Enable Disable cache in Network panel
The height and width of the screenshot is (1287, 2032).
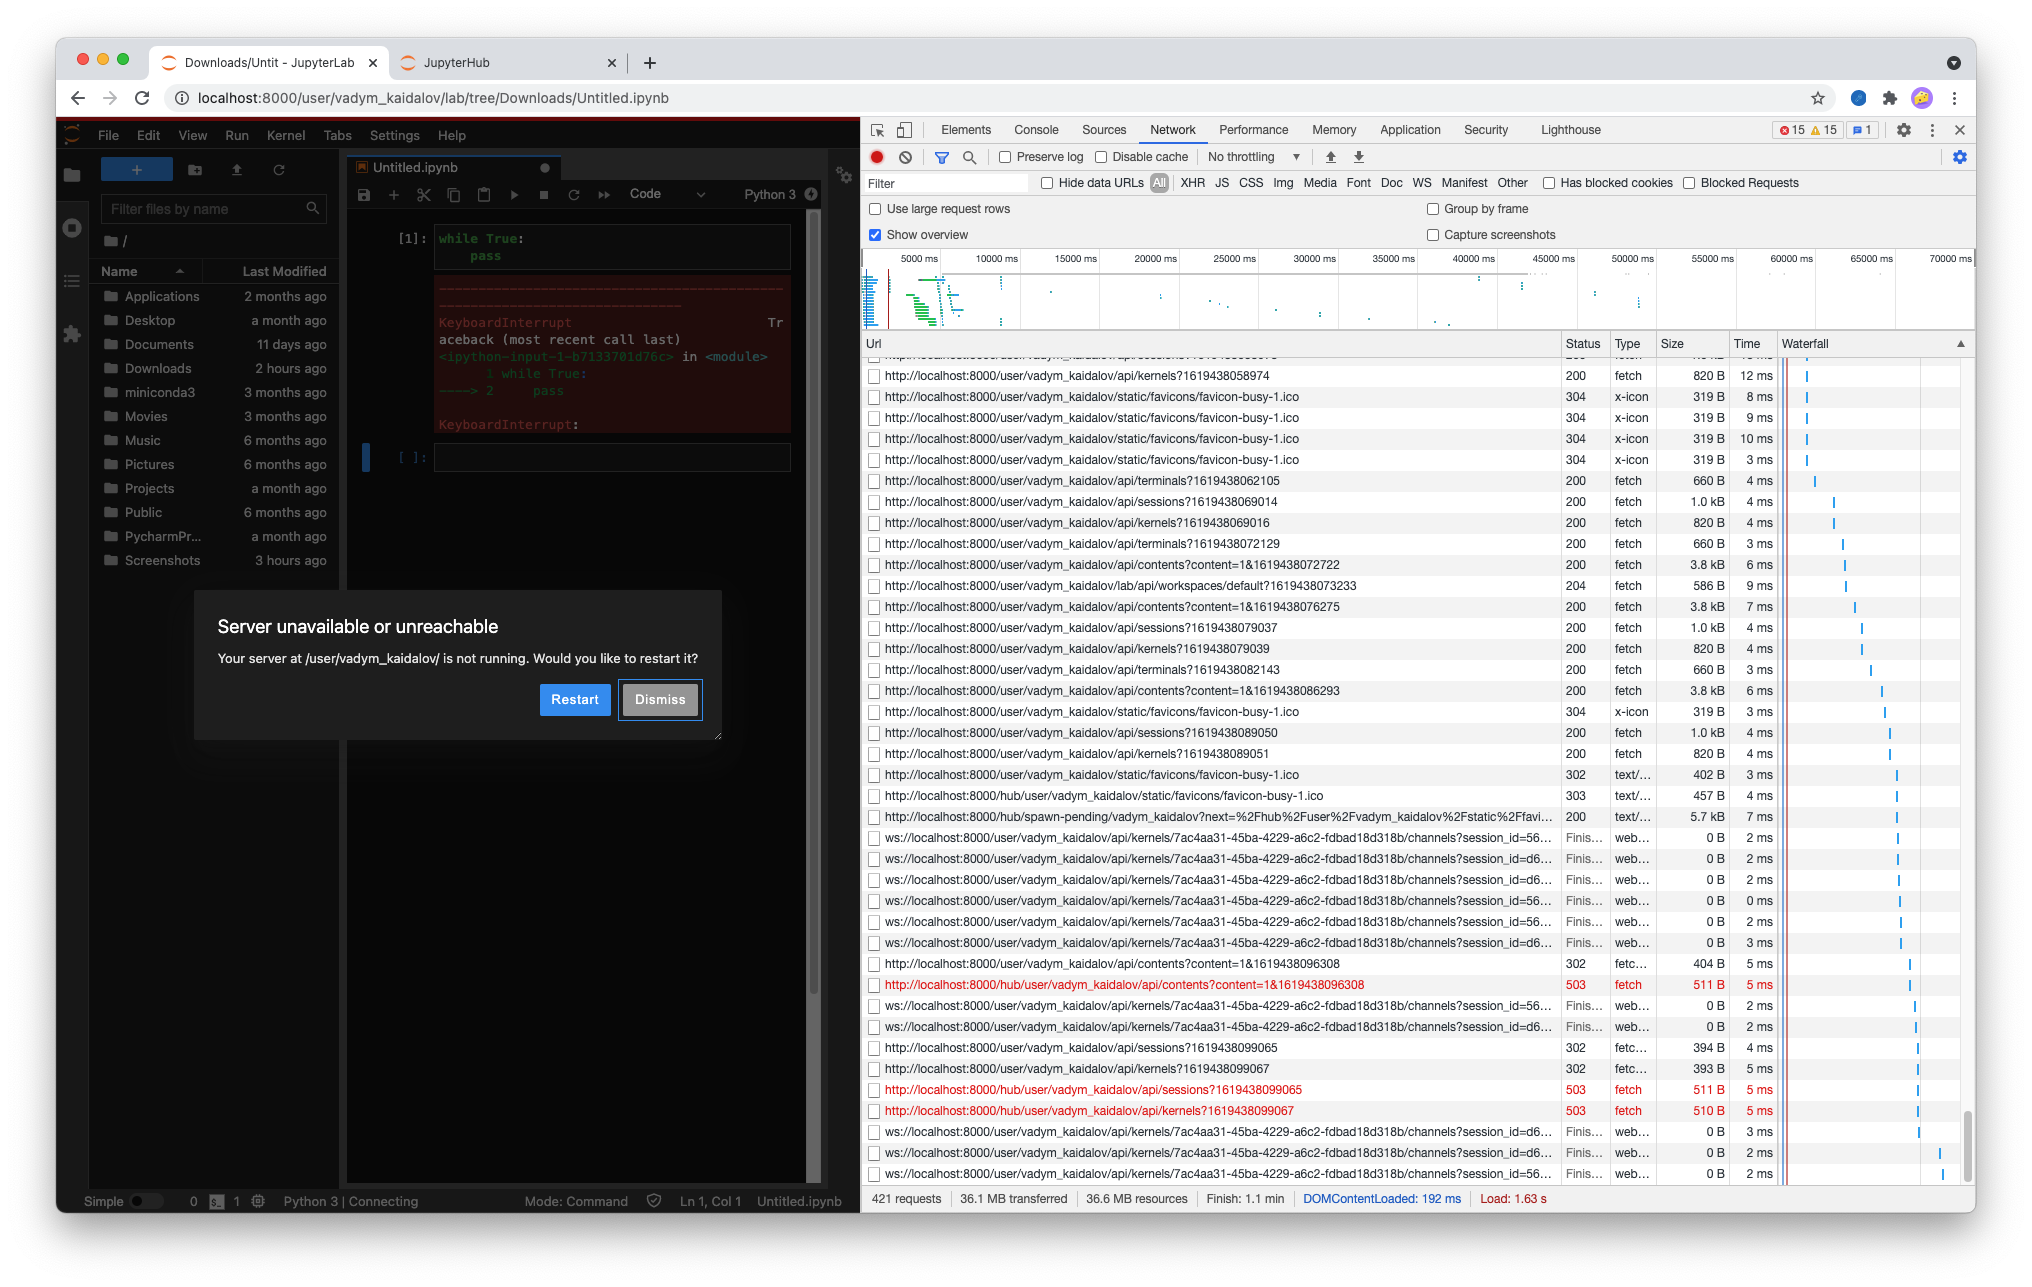(1099, 157)
